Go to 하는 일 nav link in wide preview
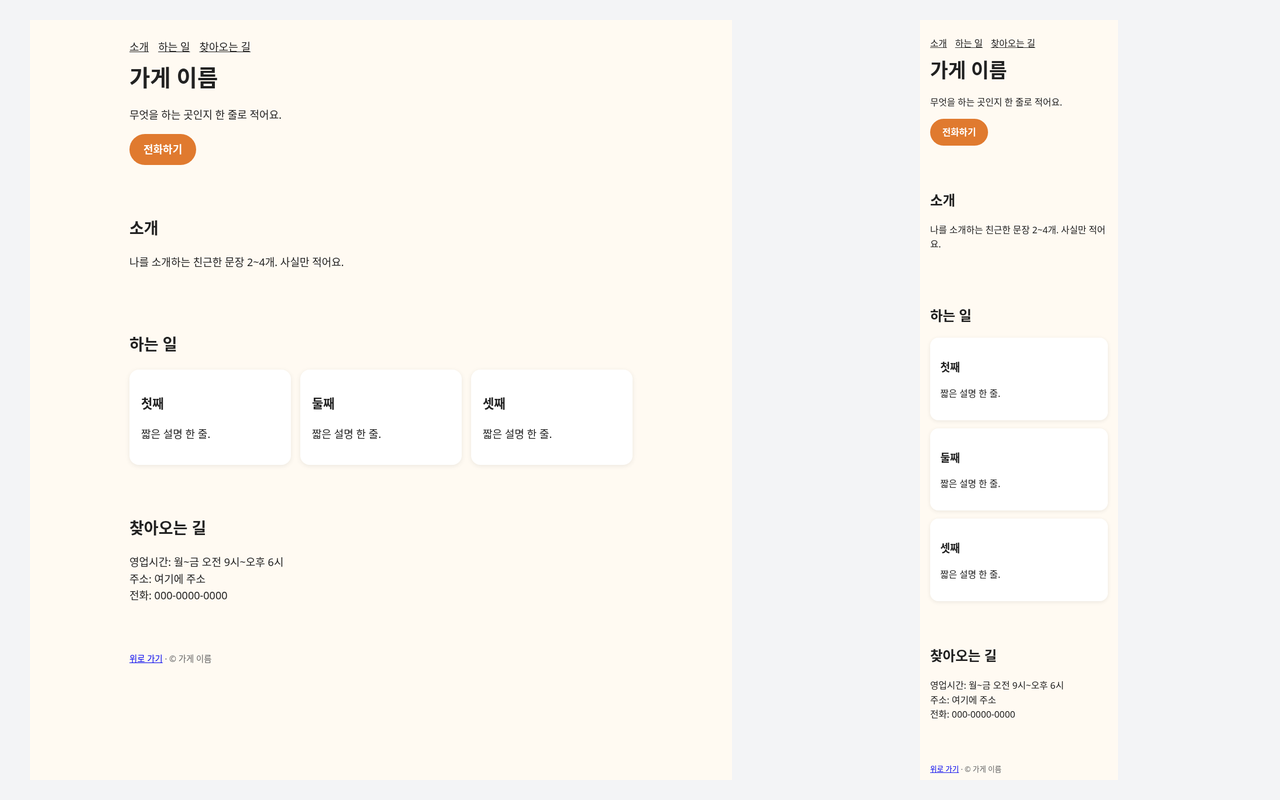The height and width of the screenshot is (800, 1280). coord(174,47)
